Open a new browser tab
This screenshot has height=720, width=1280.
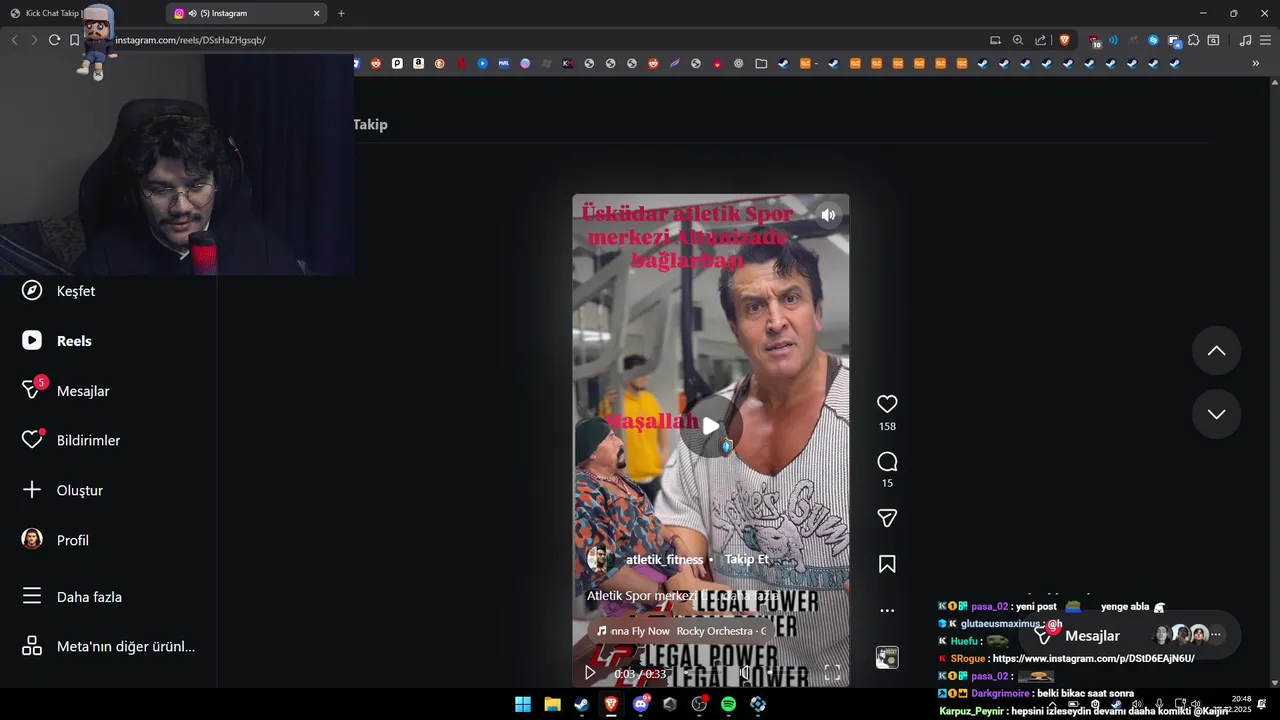click(341, 13)
